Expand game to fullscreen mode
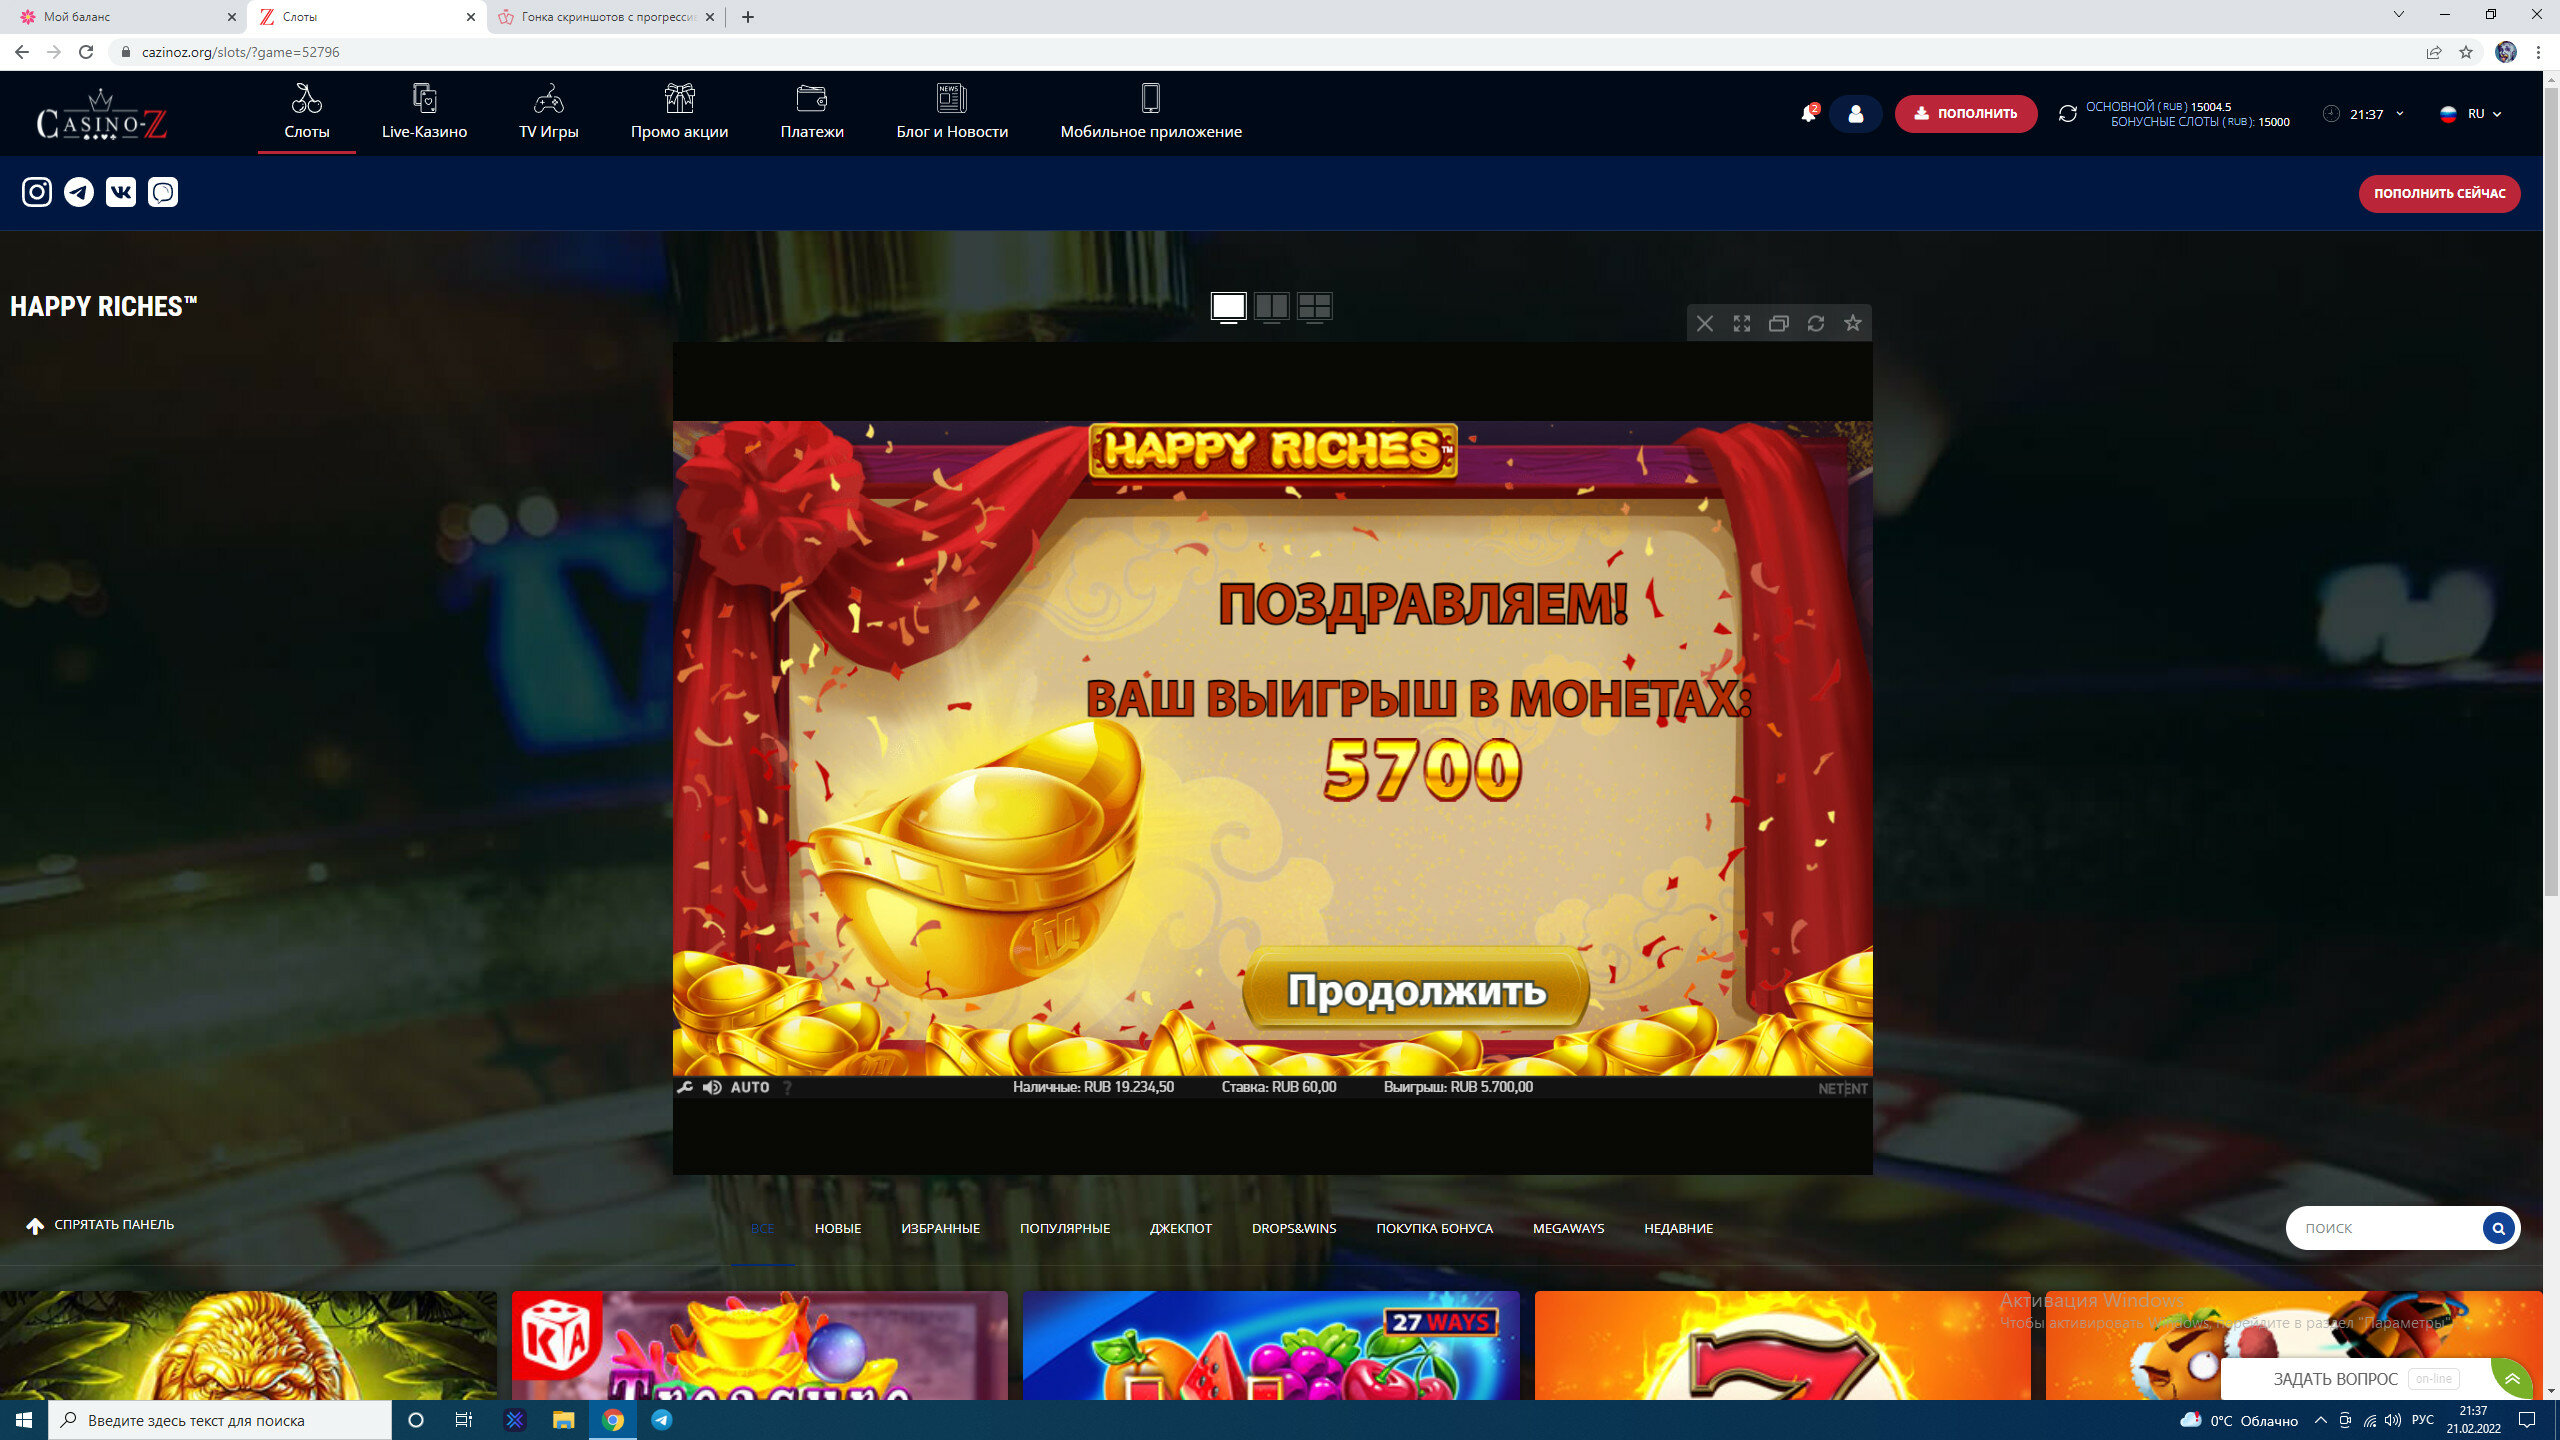This screenshot has height=1440, width=2560. pos(1742,323)
